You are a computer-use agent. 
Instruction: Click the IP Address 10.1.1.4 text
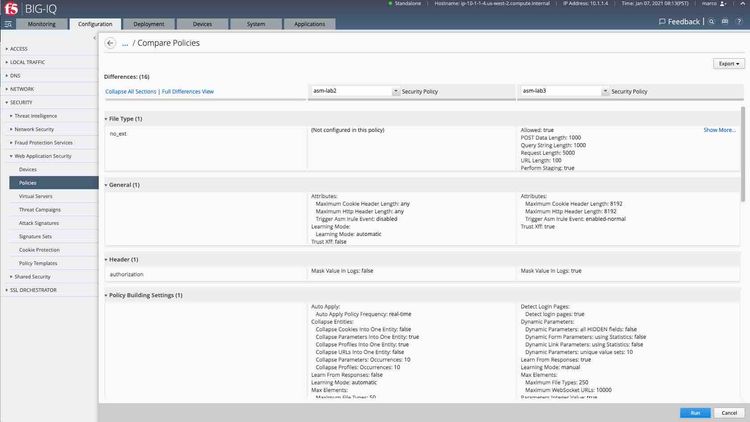[585, 3]
